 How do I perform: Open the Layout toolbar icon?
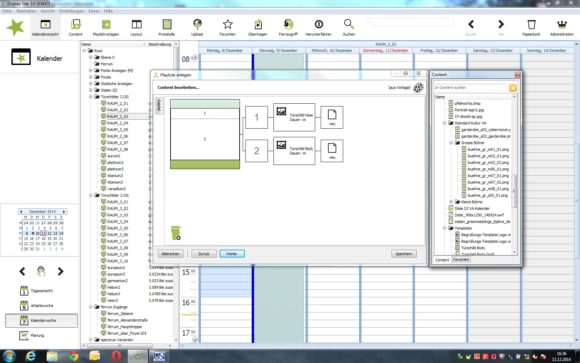(136, 27)
